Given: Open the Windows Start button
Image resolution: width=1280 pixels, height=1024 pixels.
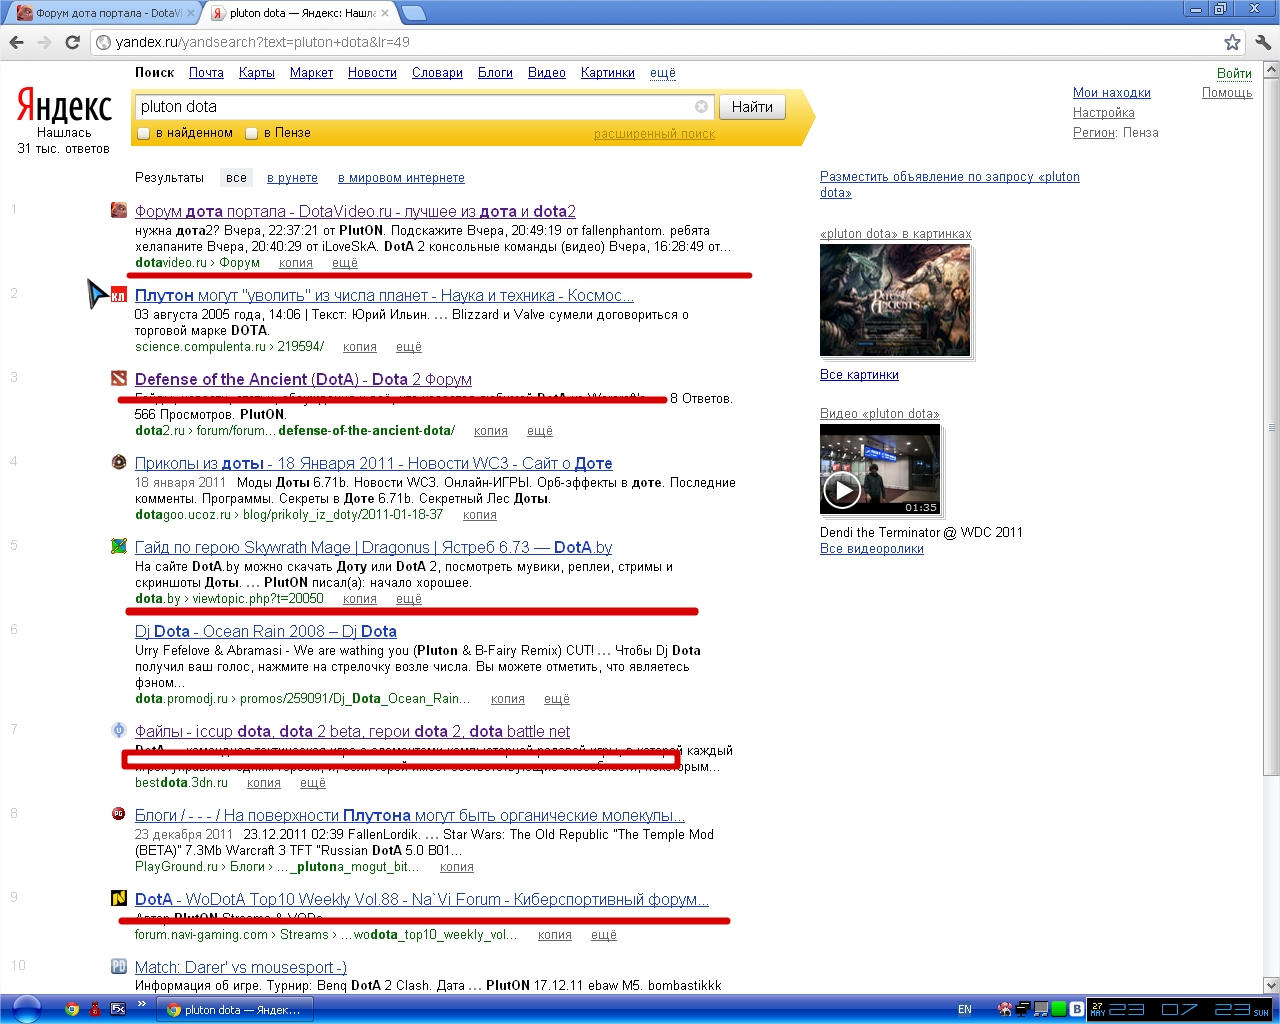Looking at the screenshot, I should click(x=26, y=1009).
